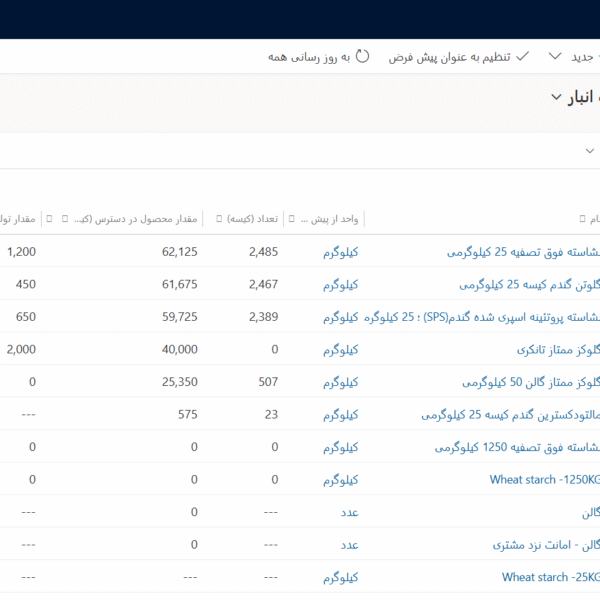The width and height of the screenshot is (600, 600).
Task: Click کیلوگرم unit in the Wheat starch -25KG row
Action: coord(340,577)
